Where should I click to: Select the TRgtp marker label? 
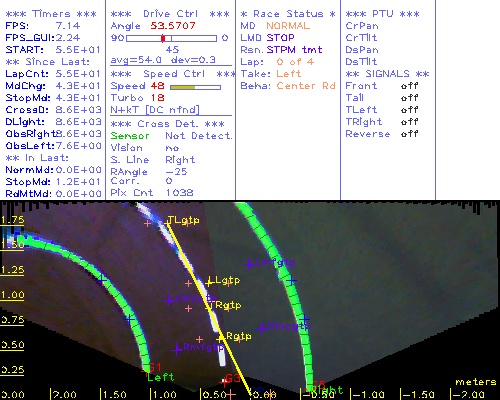click(x=225, y=305)
